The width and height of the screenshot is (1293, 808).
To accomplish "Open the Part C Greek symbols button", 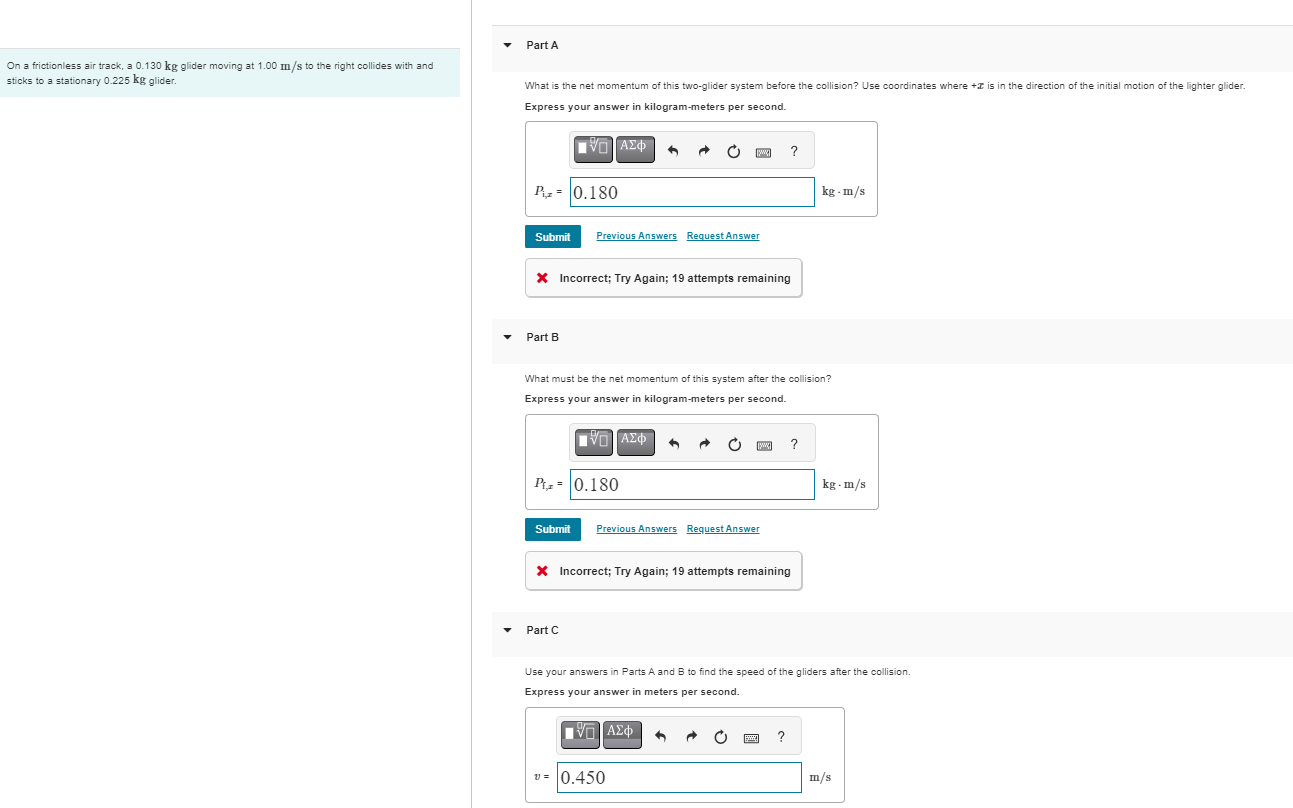I will (x=622, y=735).
